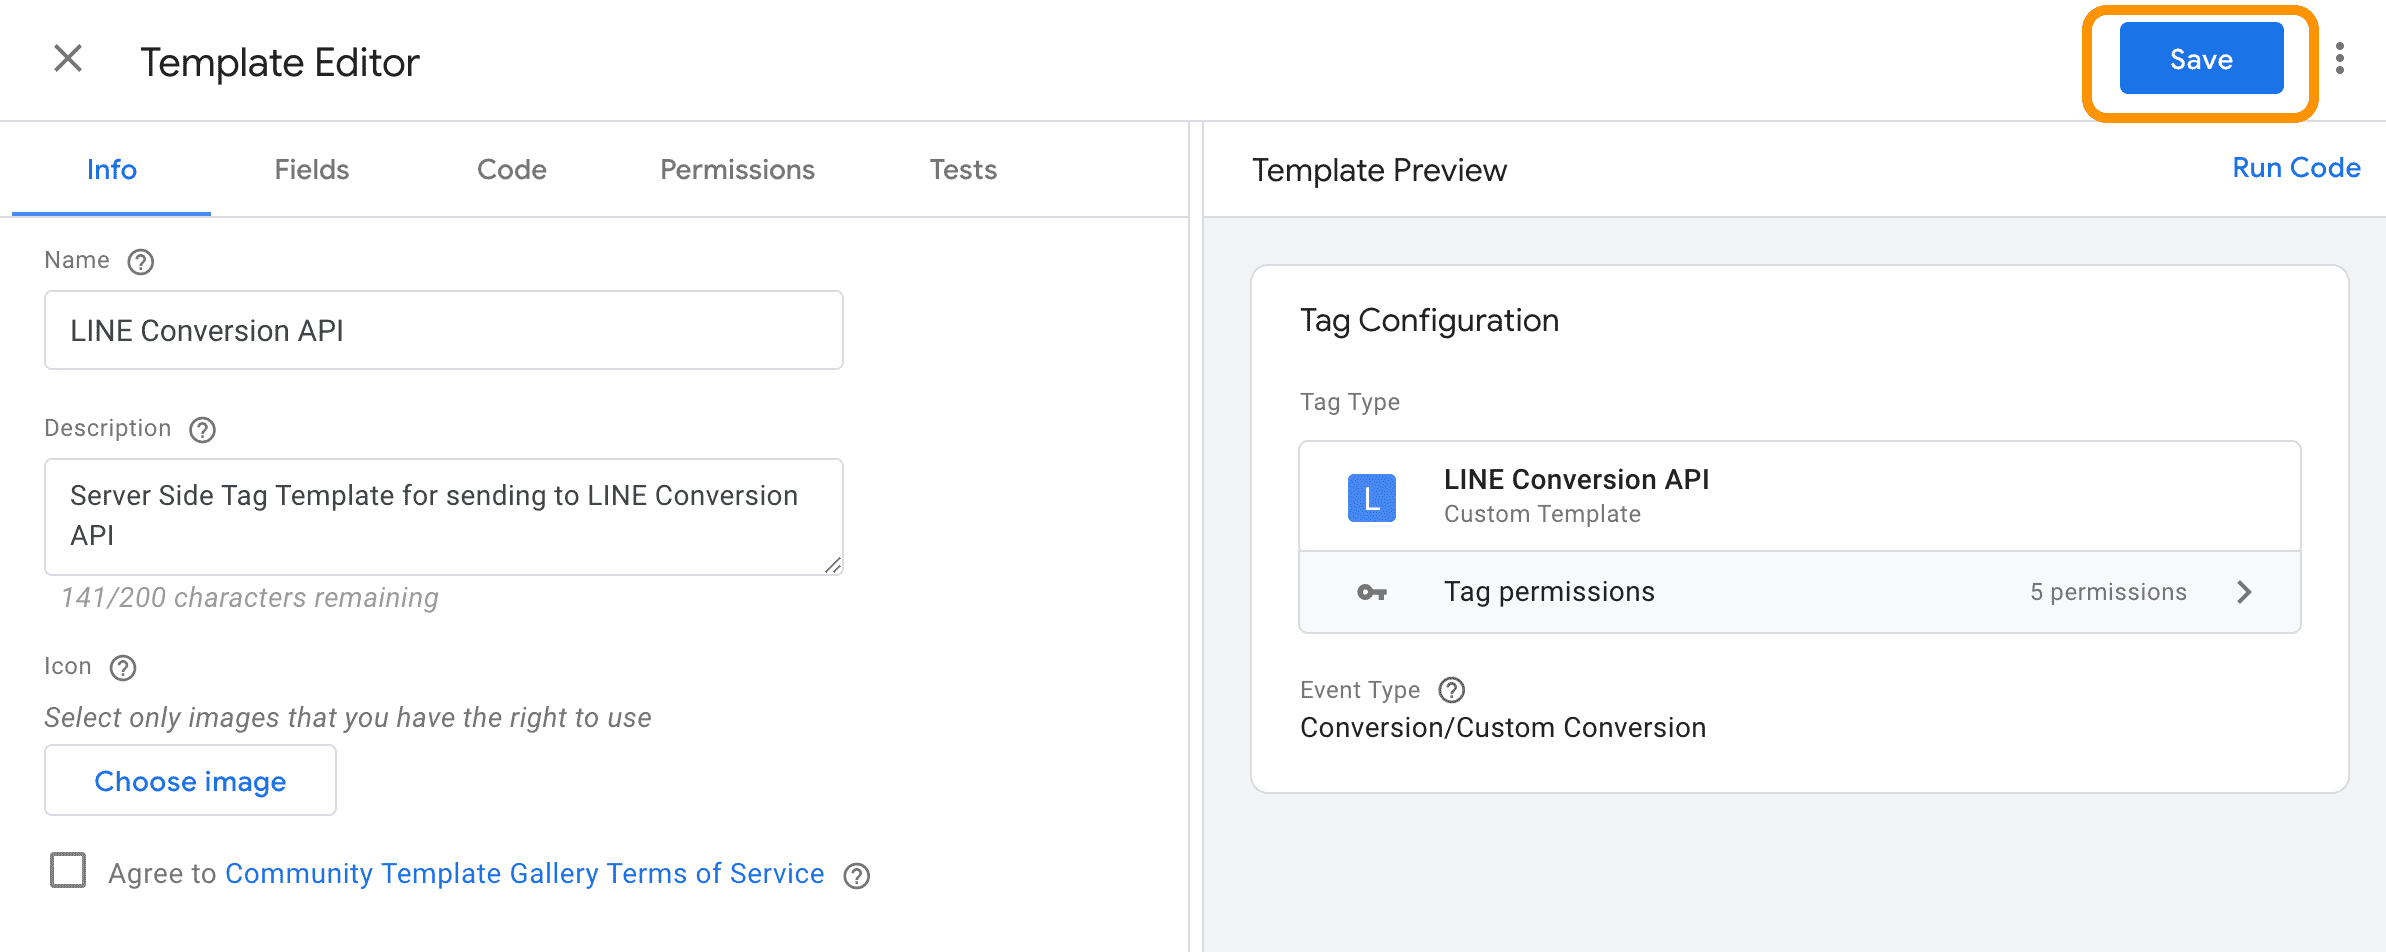Click the 'Template Preview' heading
The image size is (2386, 952).
(1379, 171)
